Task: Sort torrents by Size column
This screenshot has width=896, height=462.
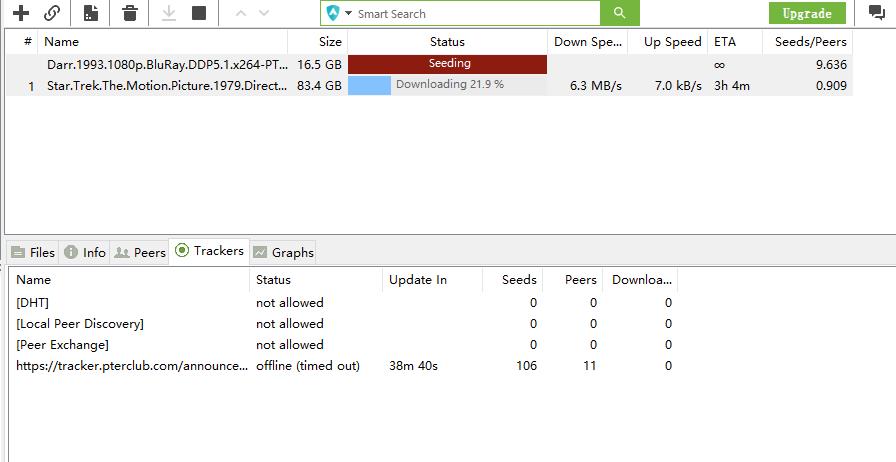Action: (x=318, y=42)
